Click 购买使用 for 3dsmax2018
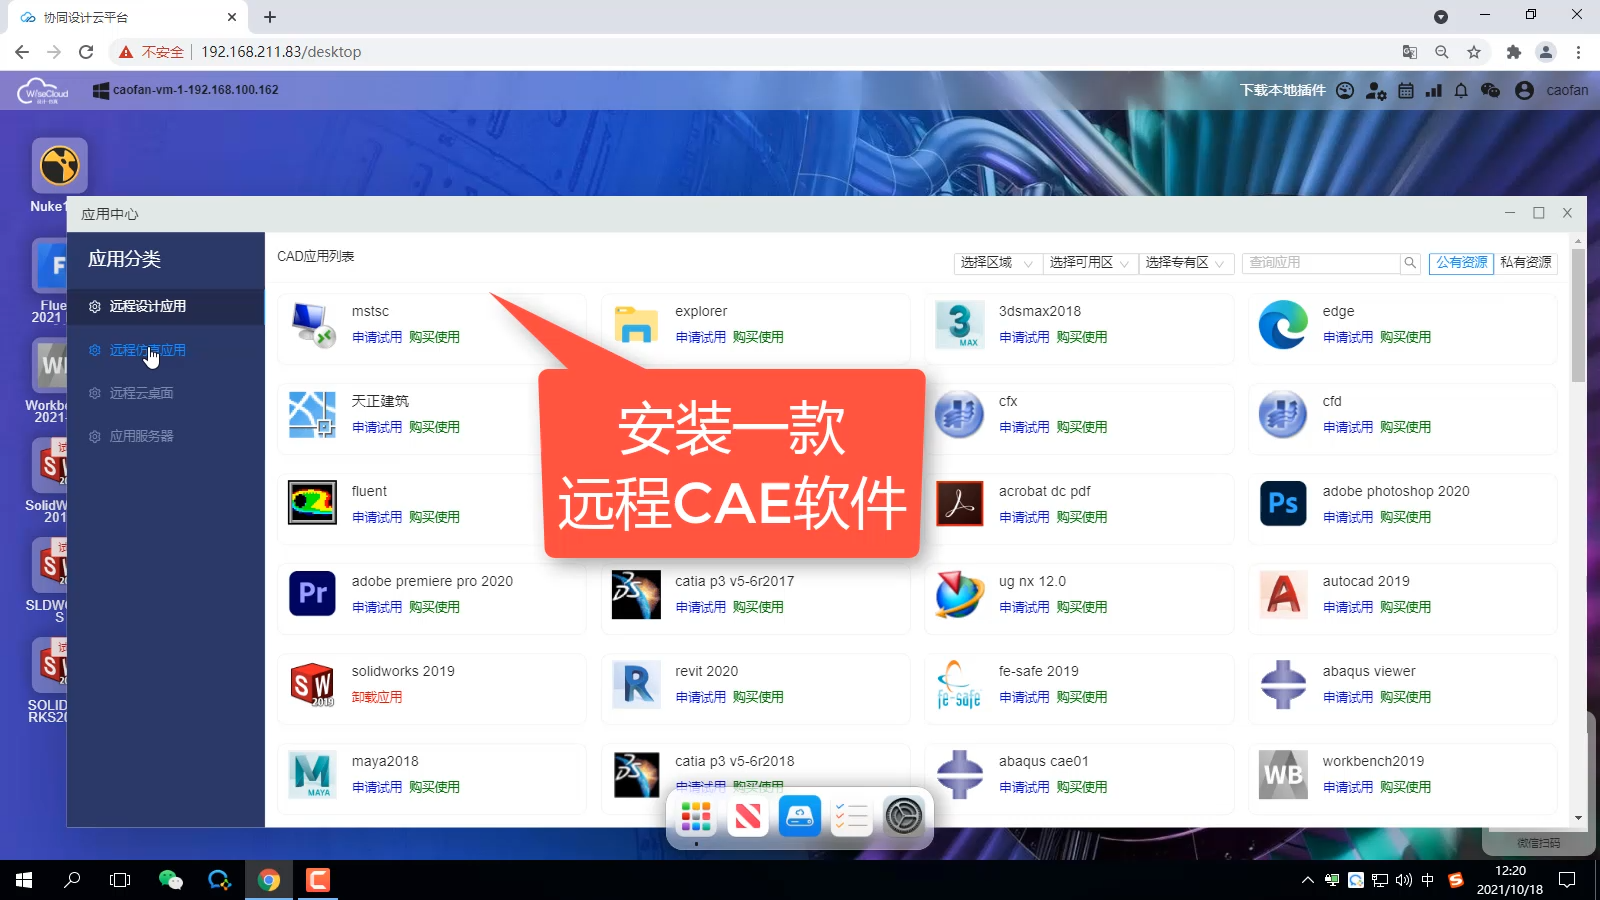1600x900 pixels. pyautogui.click(x=1082, y=337)
